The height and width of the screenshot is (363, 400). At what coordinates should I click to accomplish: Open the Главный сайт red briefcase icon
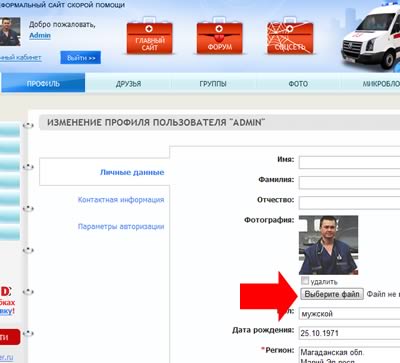coord(149,36)
